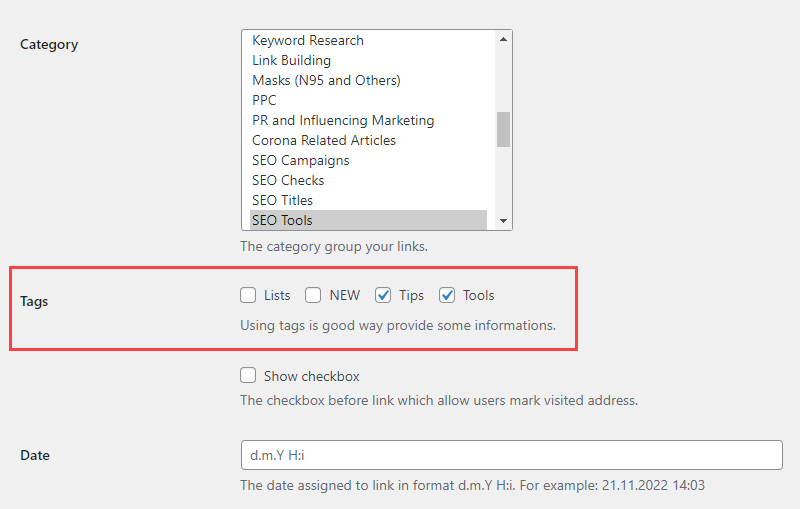Enable the NEW tag checkbox

tap(313, 295)
